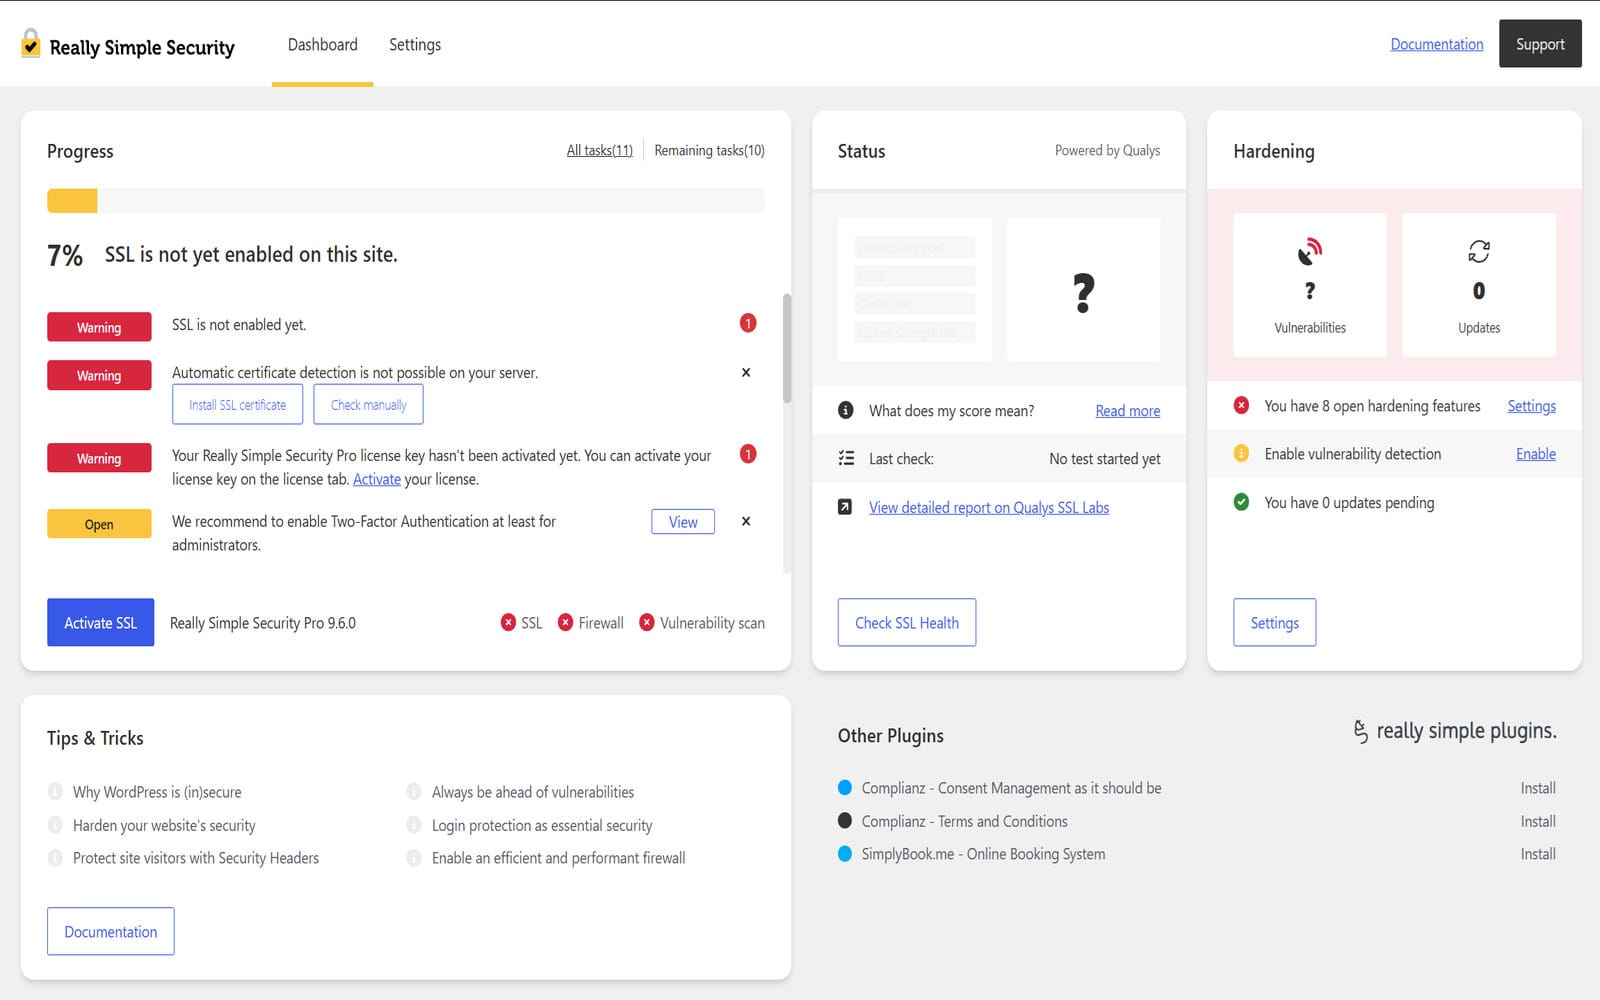Dismiss the Two-Factor Authentication recommendation
Image resolution: width=1600 pixels, height=1000 pixels.
746,521
